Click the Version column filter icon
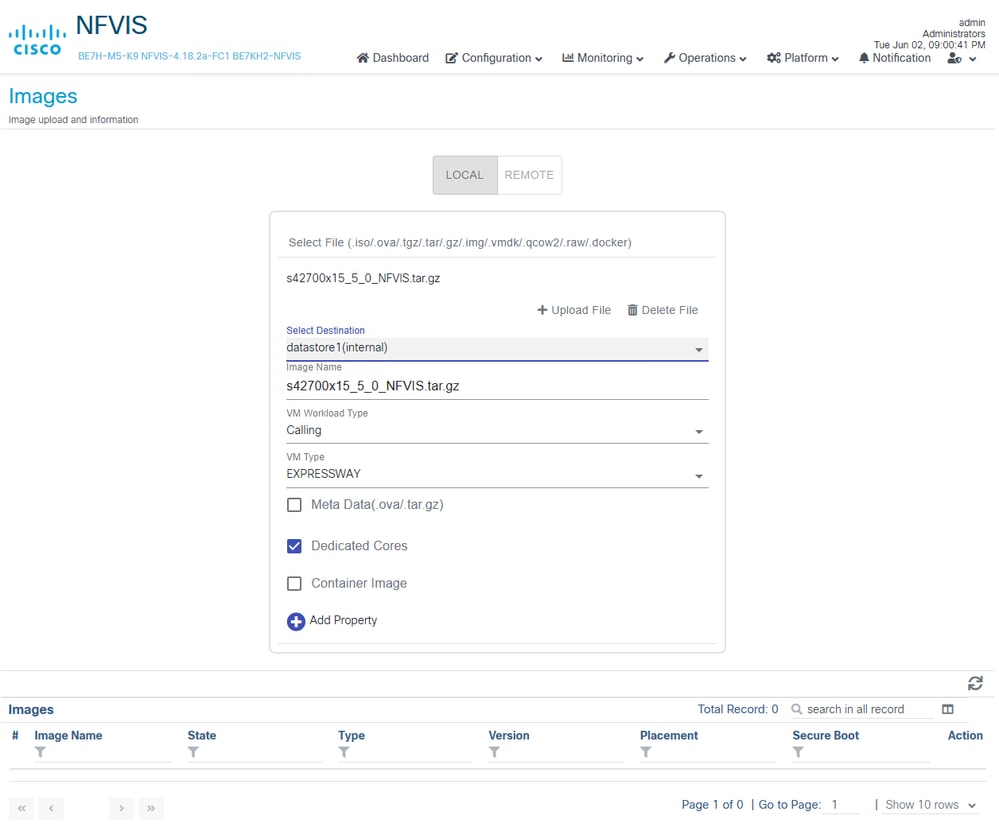 pos(494,752)
